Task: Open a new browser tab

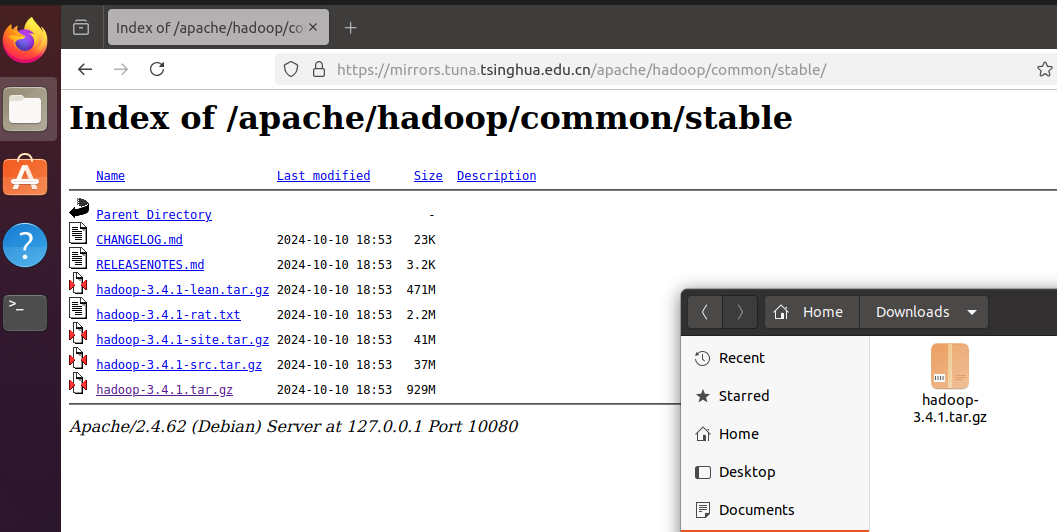Action: coord(350,28)
